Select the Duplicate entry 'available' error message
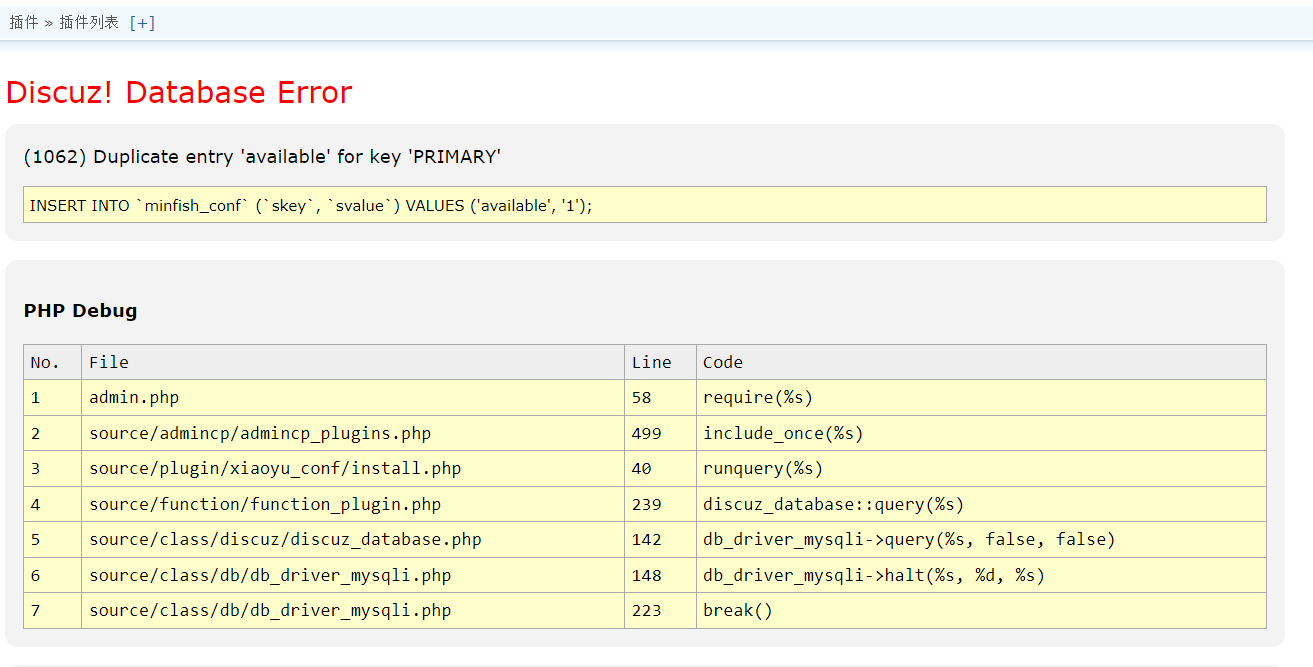Viewport: 1313px width, 667px height. coord(262,157)
